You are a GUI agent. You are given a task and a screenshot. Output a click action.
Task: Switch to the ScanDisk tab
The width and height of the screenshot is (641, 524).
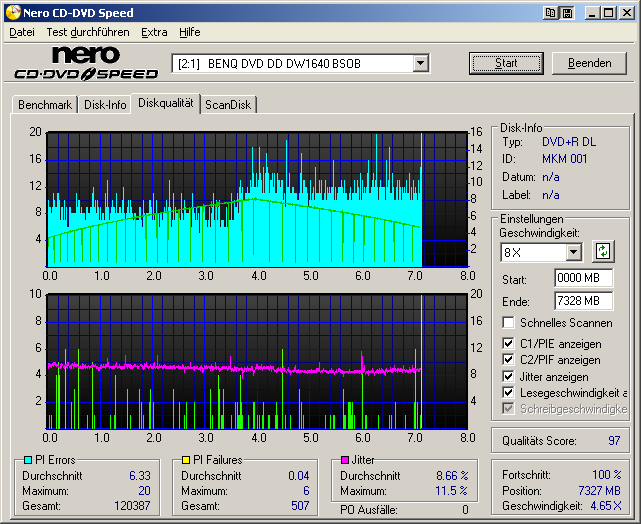pos(229,105)
